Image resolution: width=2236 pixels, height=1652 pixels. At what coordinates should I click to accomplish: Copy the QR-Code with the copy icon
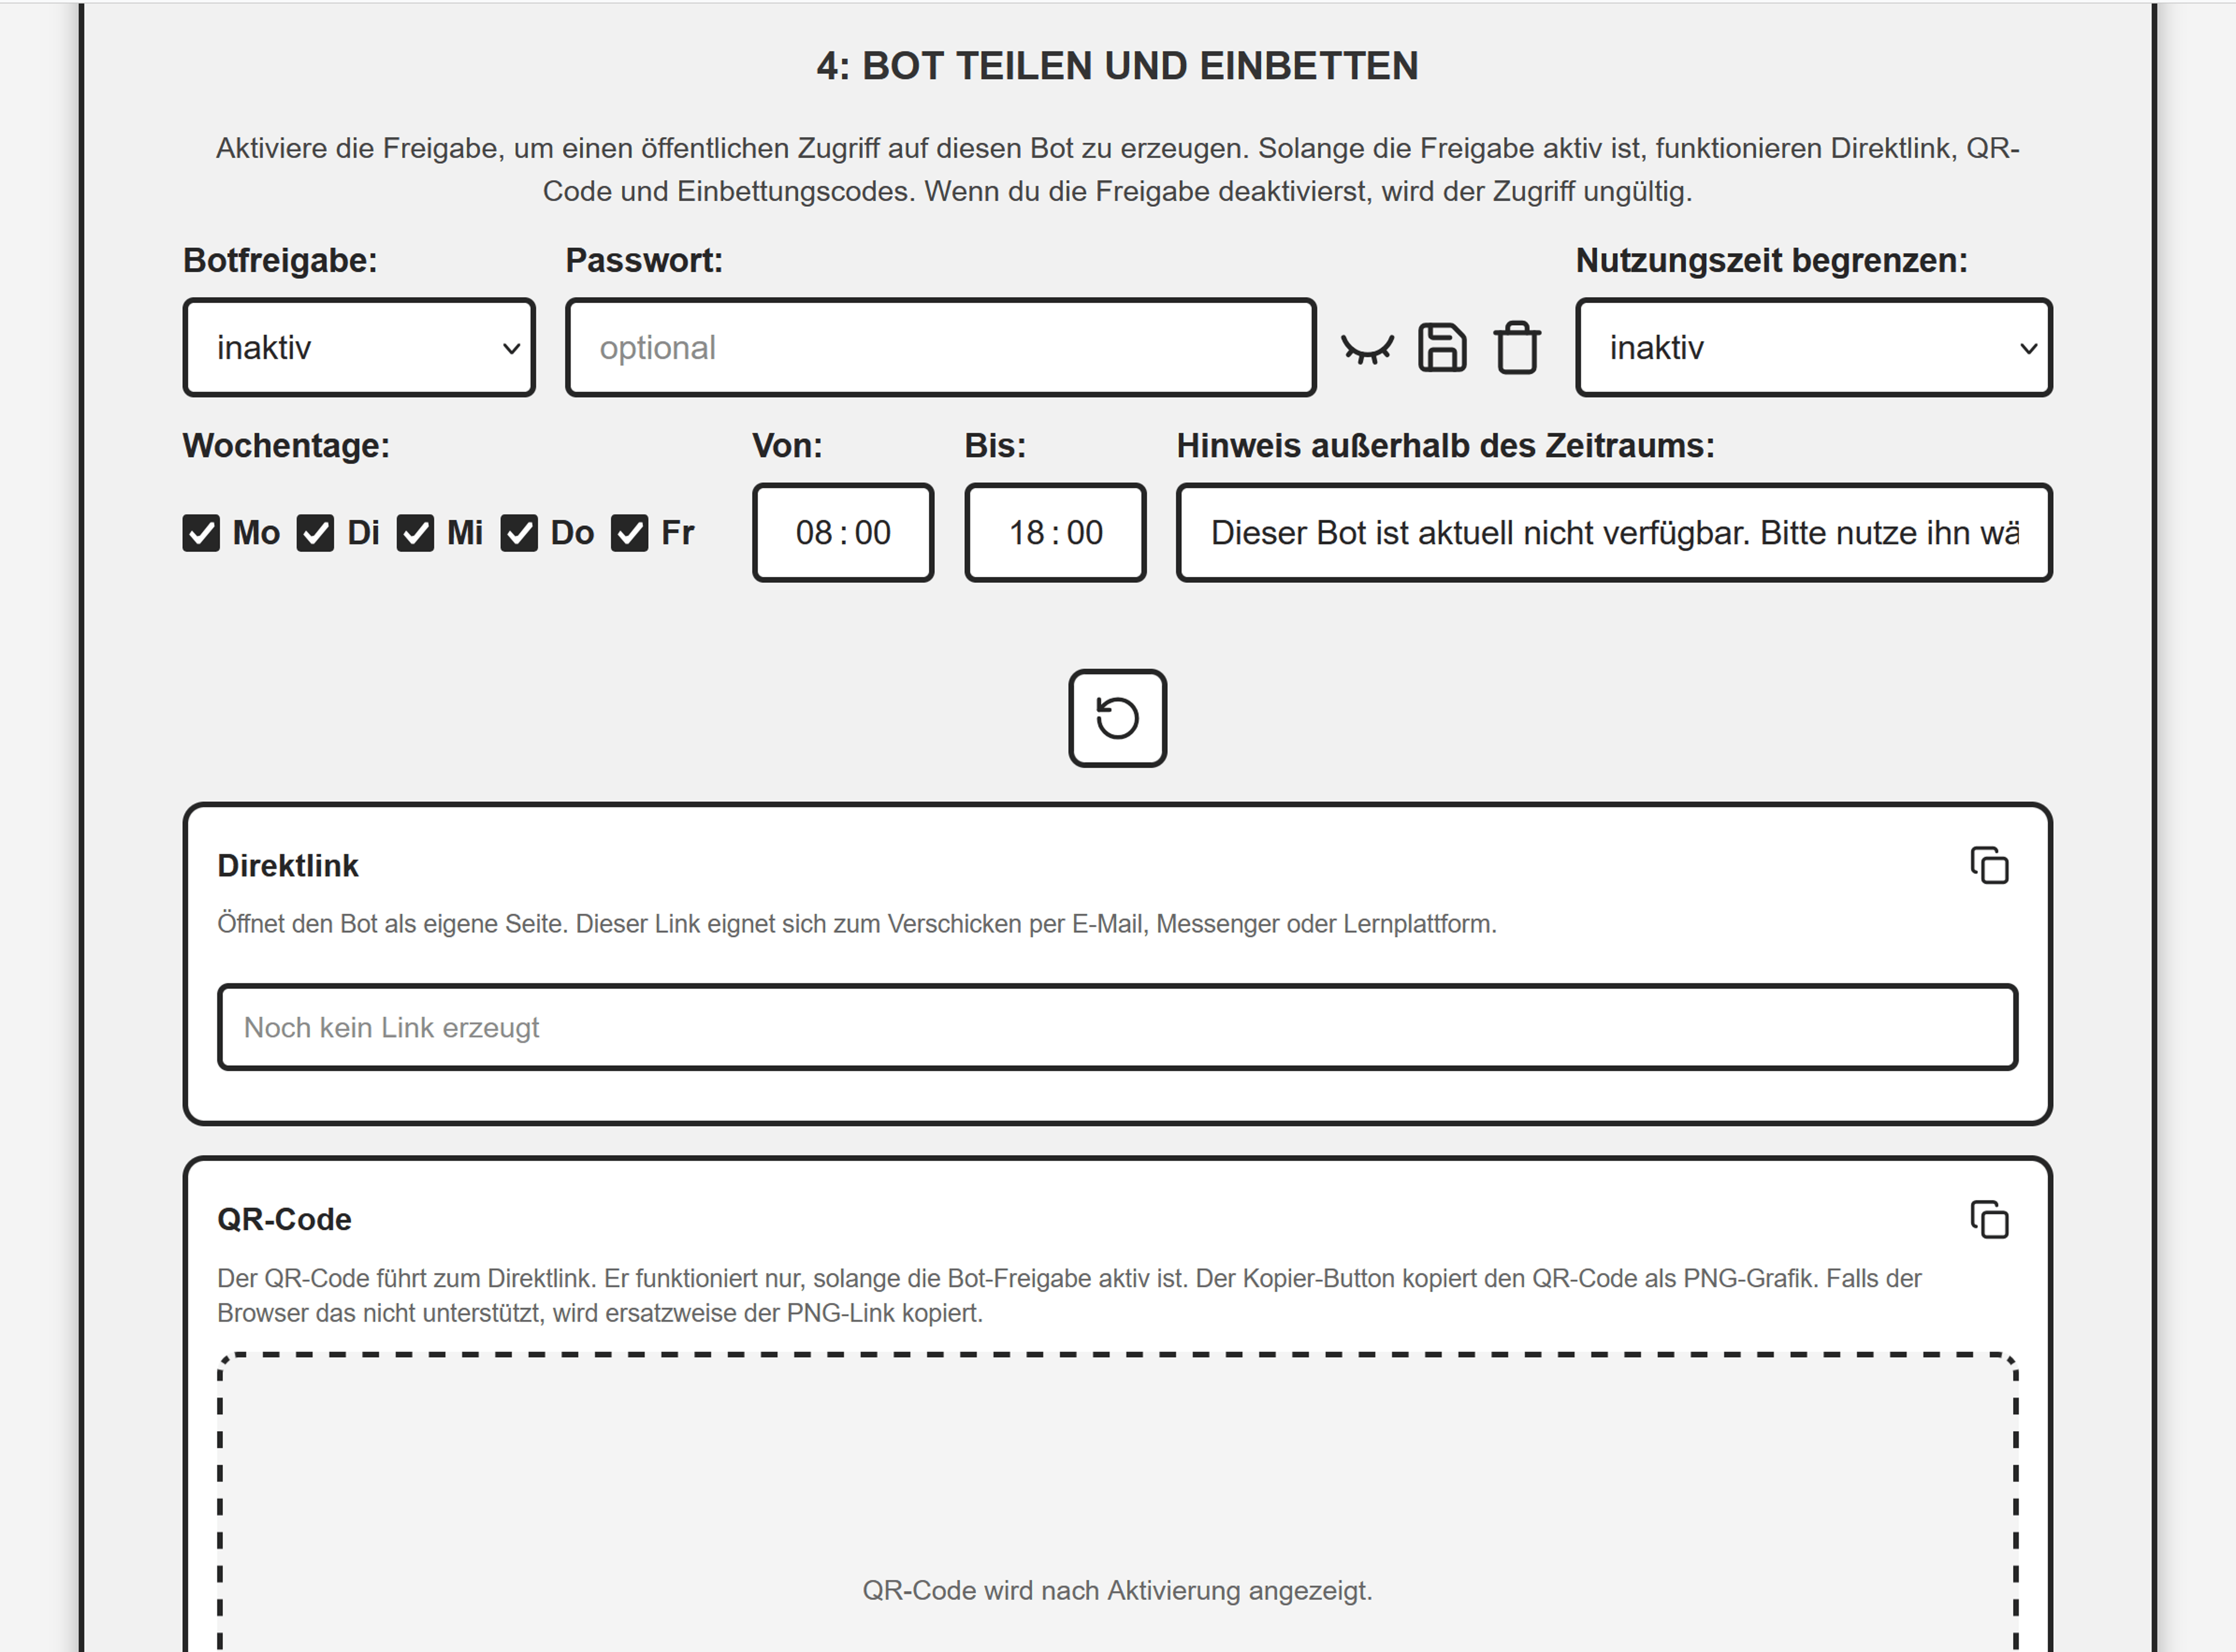(1989, 1219)
